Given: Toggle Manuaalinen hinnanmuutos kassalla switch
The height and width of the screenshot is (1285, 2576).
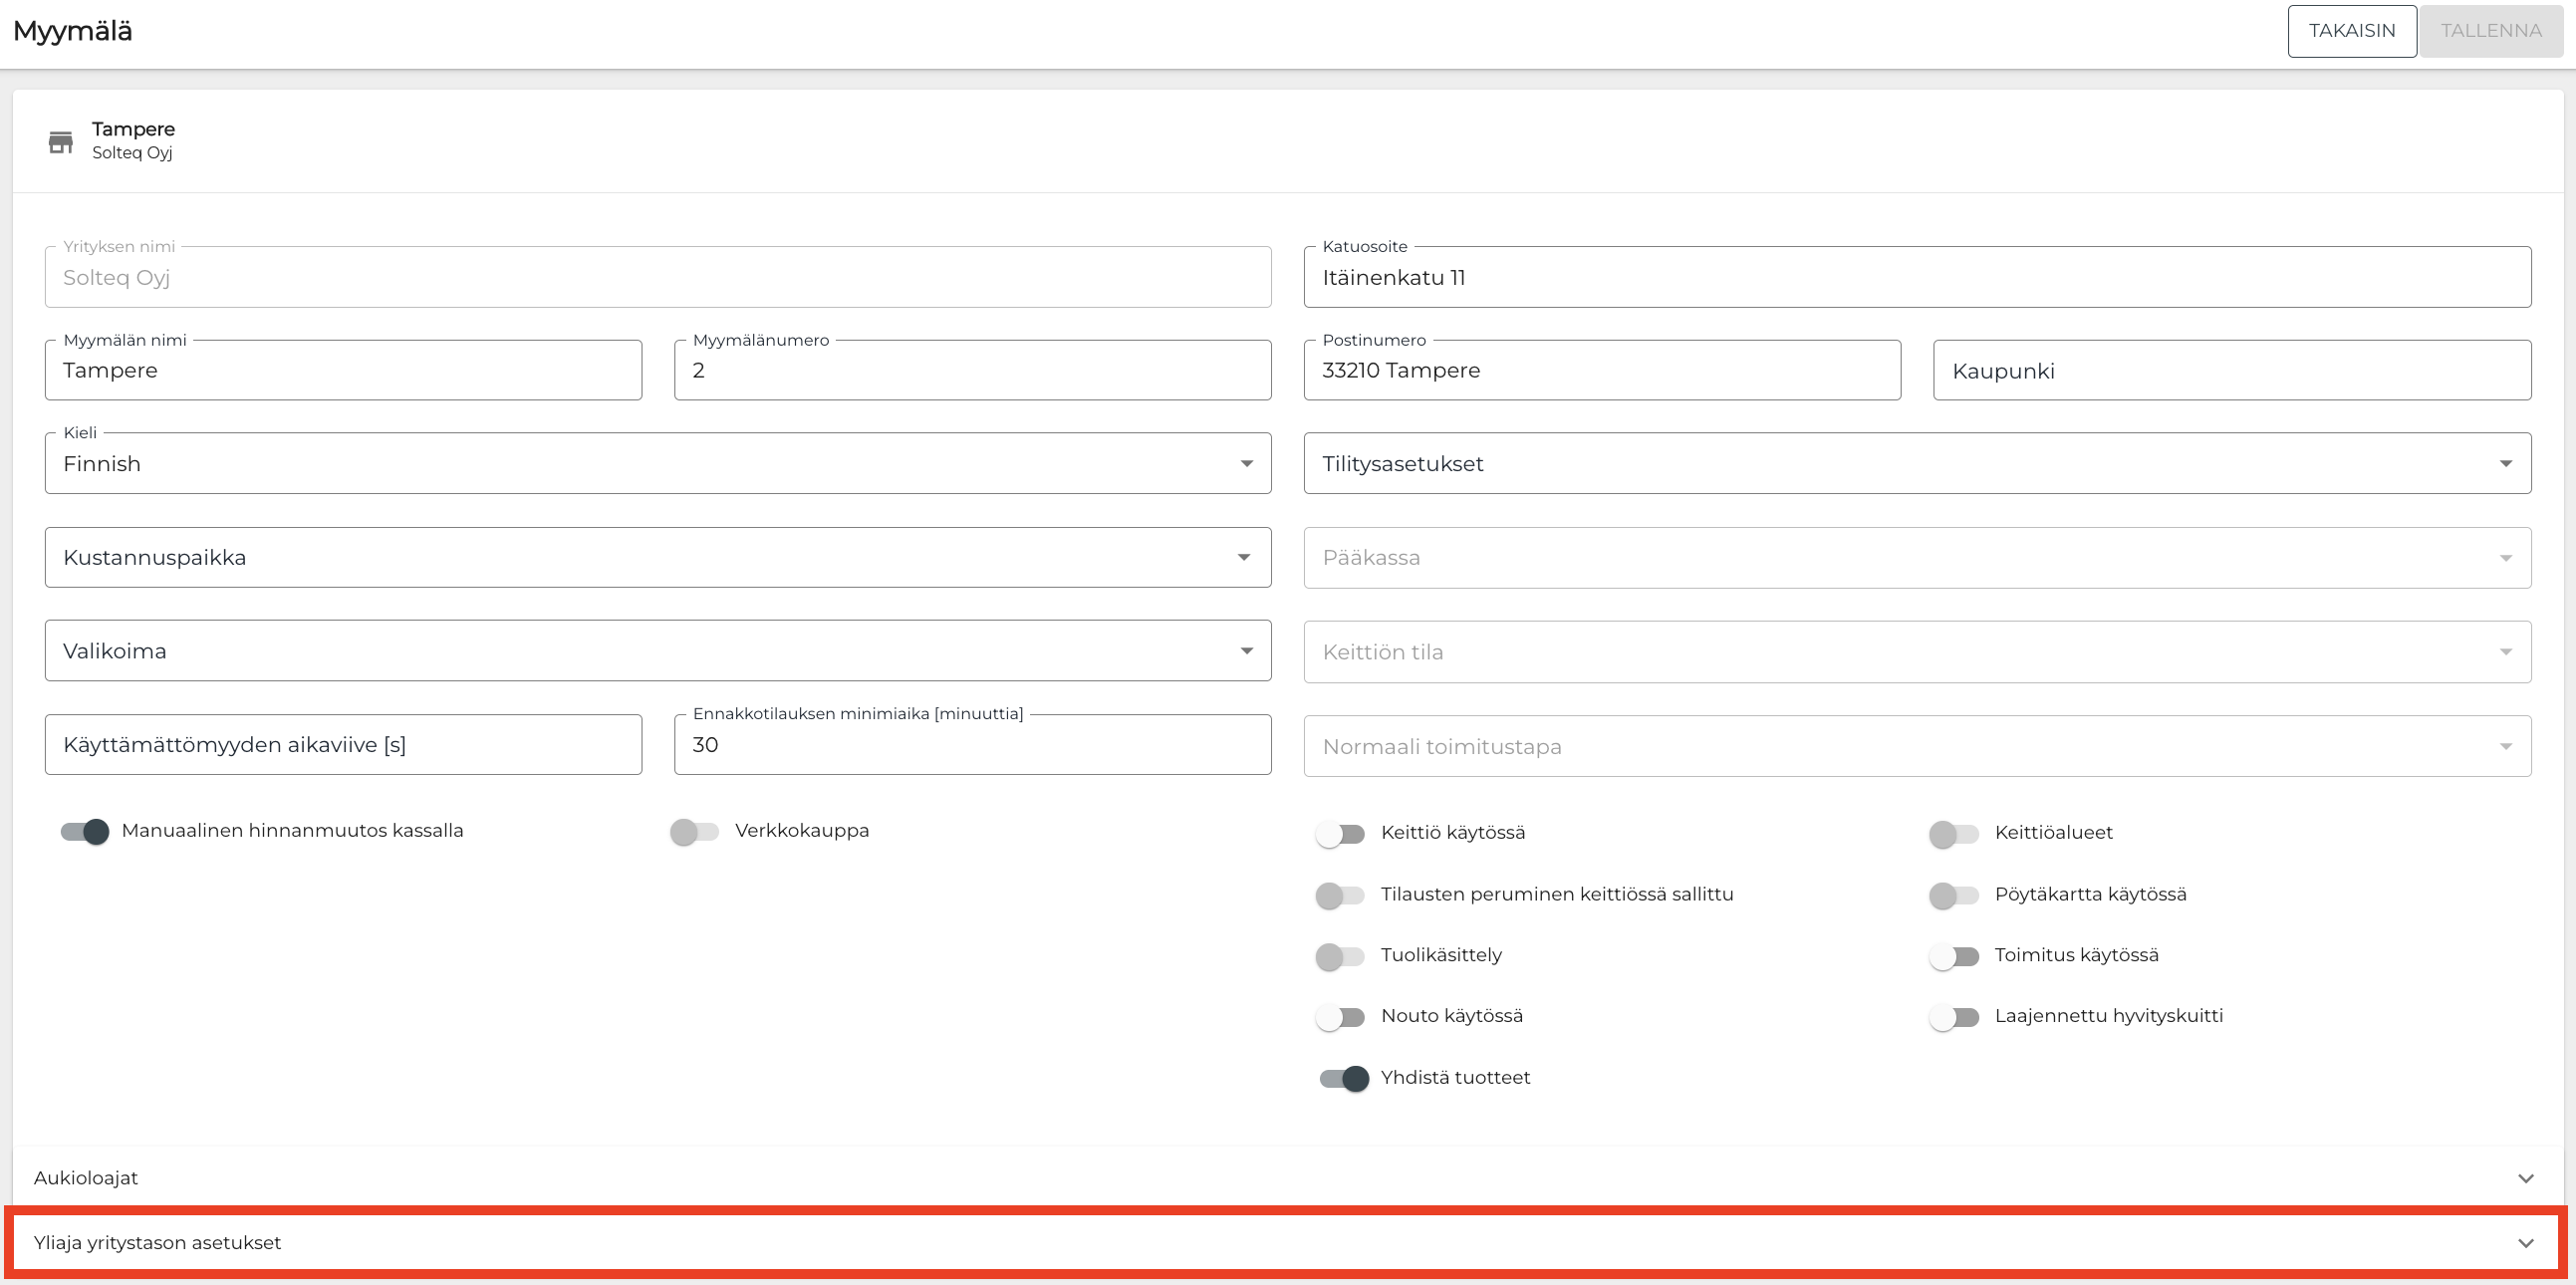Looking at the screenshot, I should pyautogui.click(x=85, y=831).
